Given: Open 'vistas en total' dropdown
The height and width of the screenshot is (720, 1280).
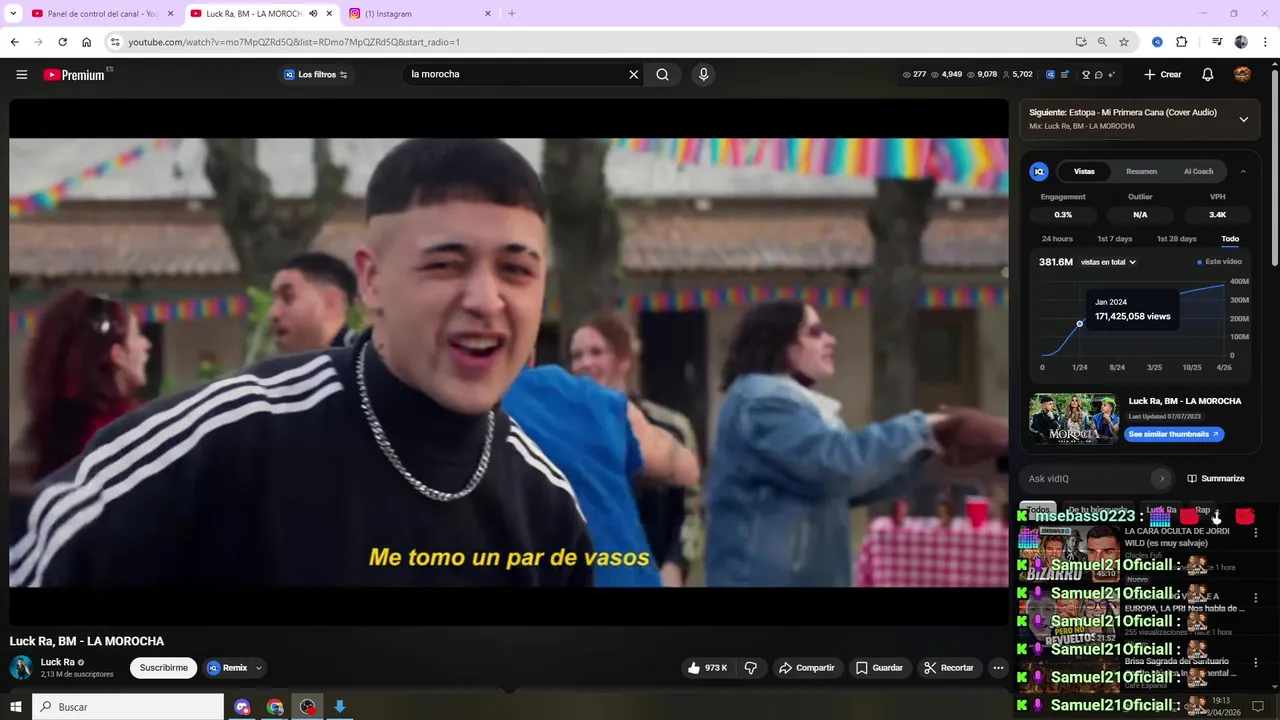Looking at the screenshot, I should (x=1108, y=262).
